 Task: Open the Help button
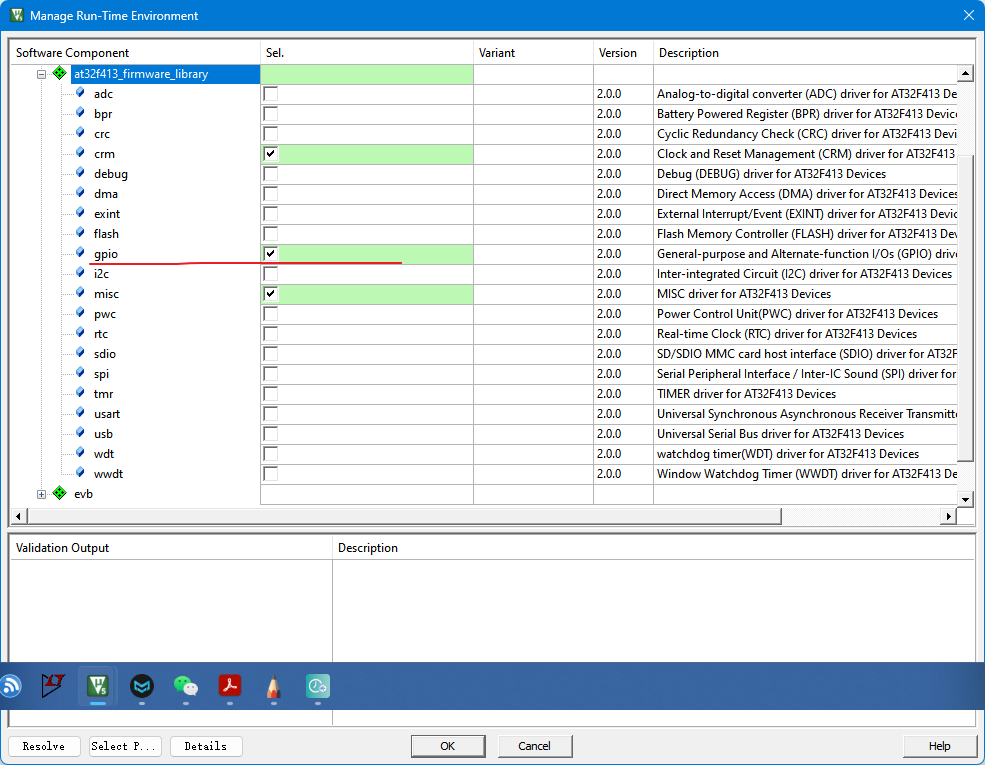[939, 746]
